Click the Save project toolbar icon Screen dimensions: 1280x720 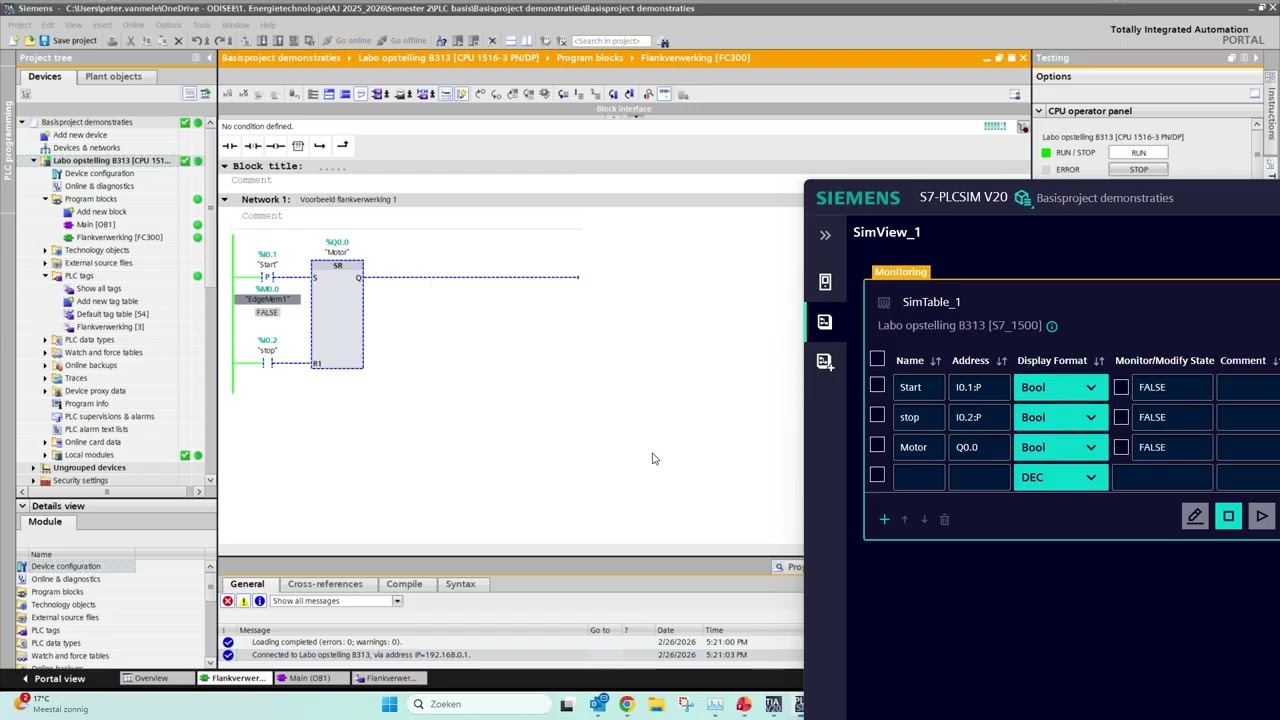coord(45,41)
